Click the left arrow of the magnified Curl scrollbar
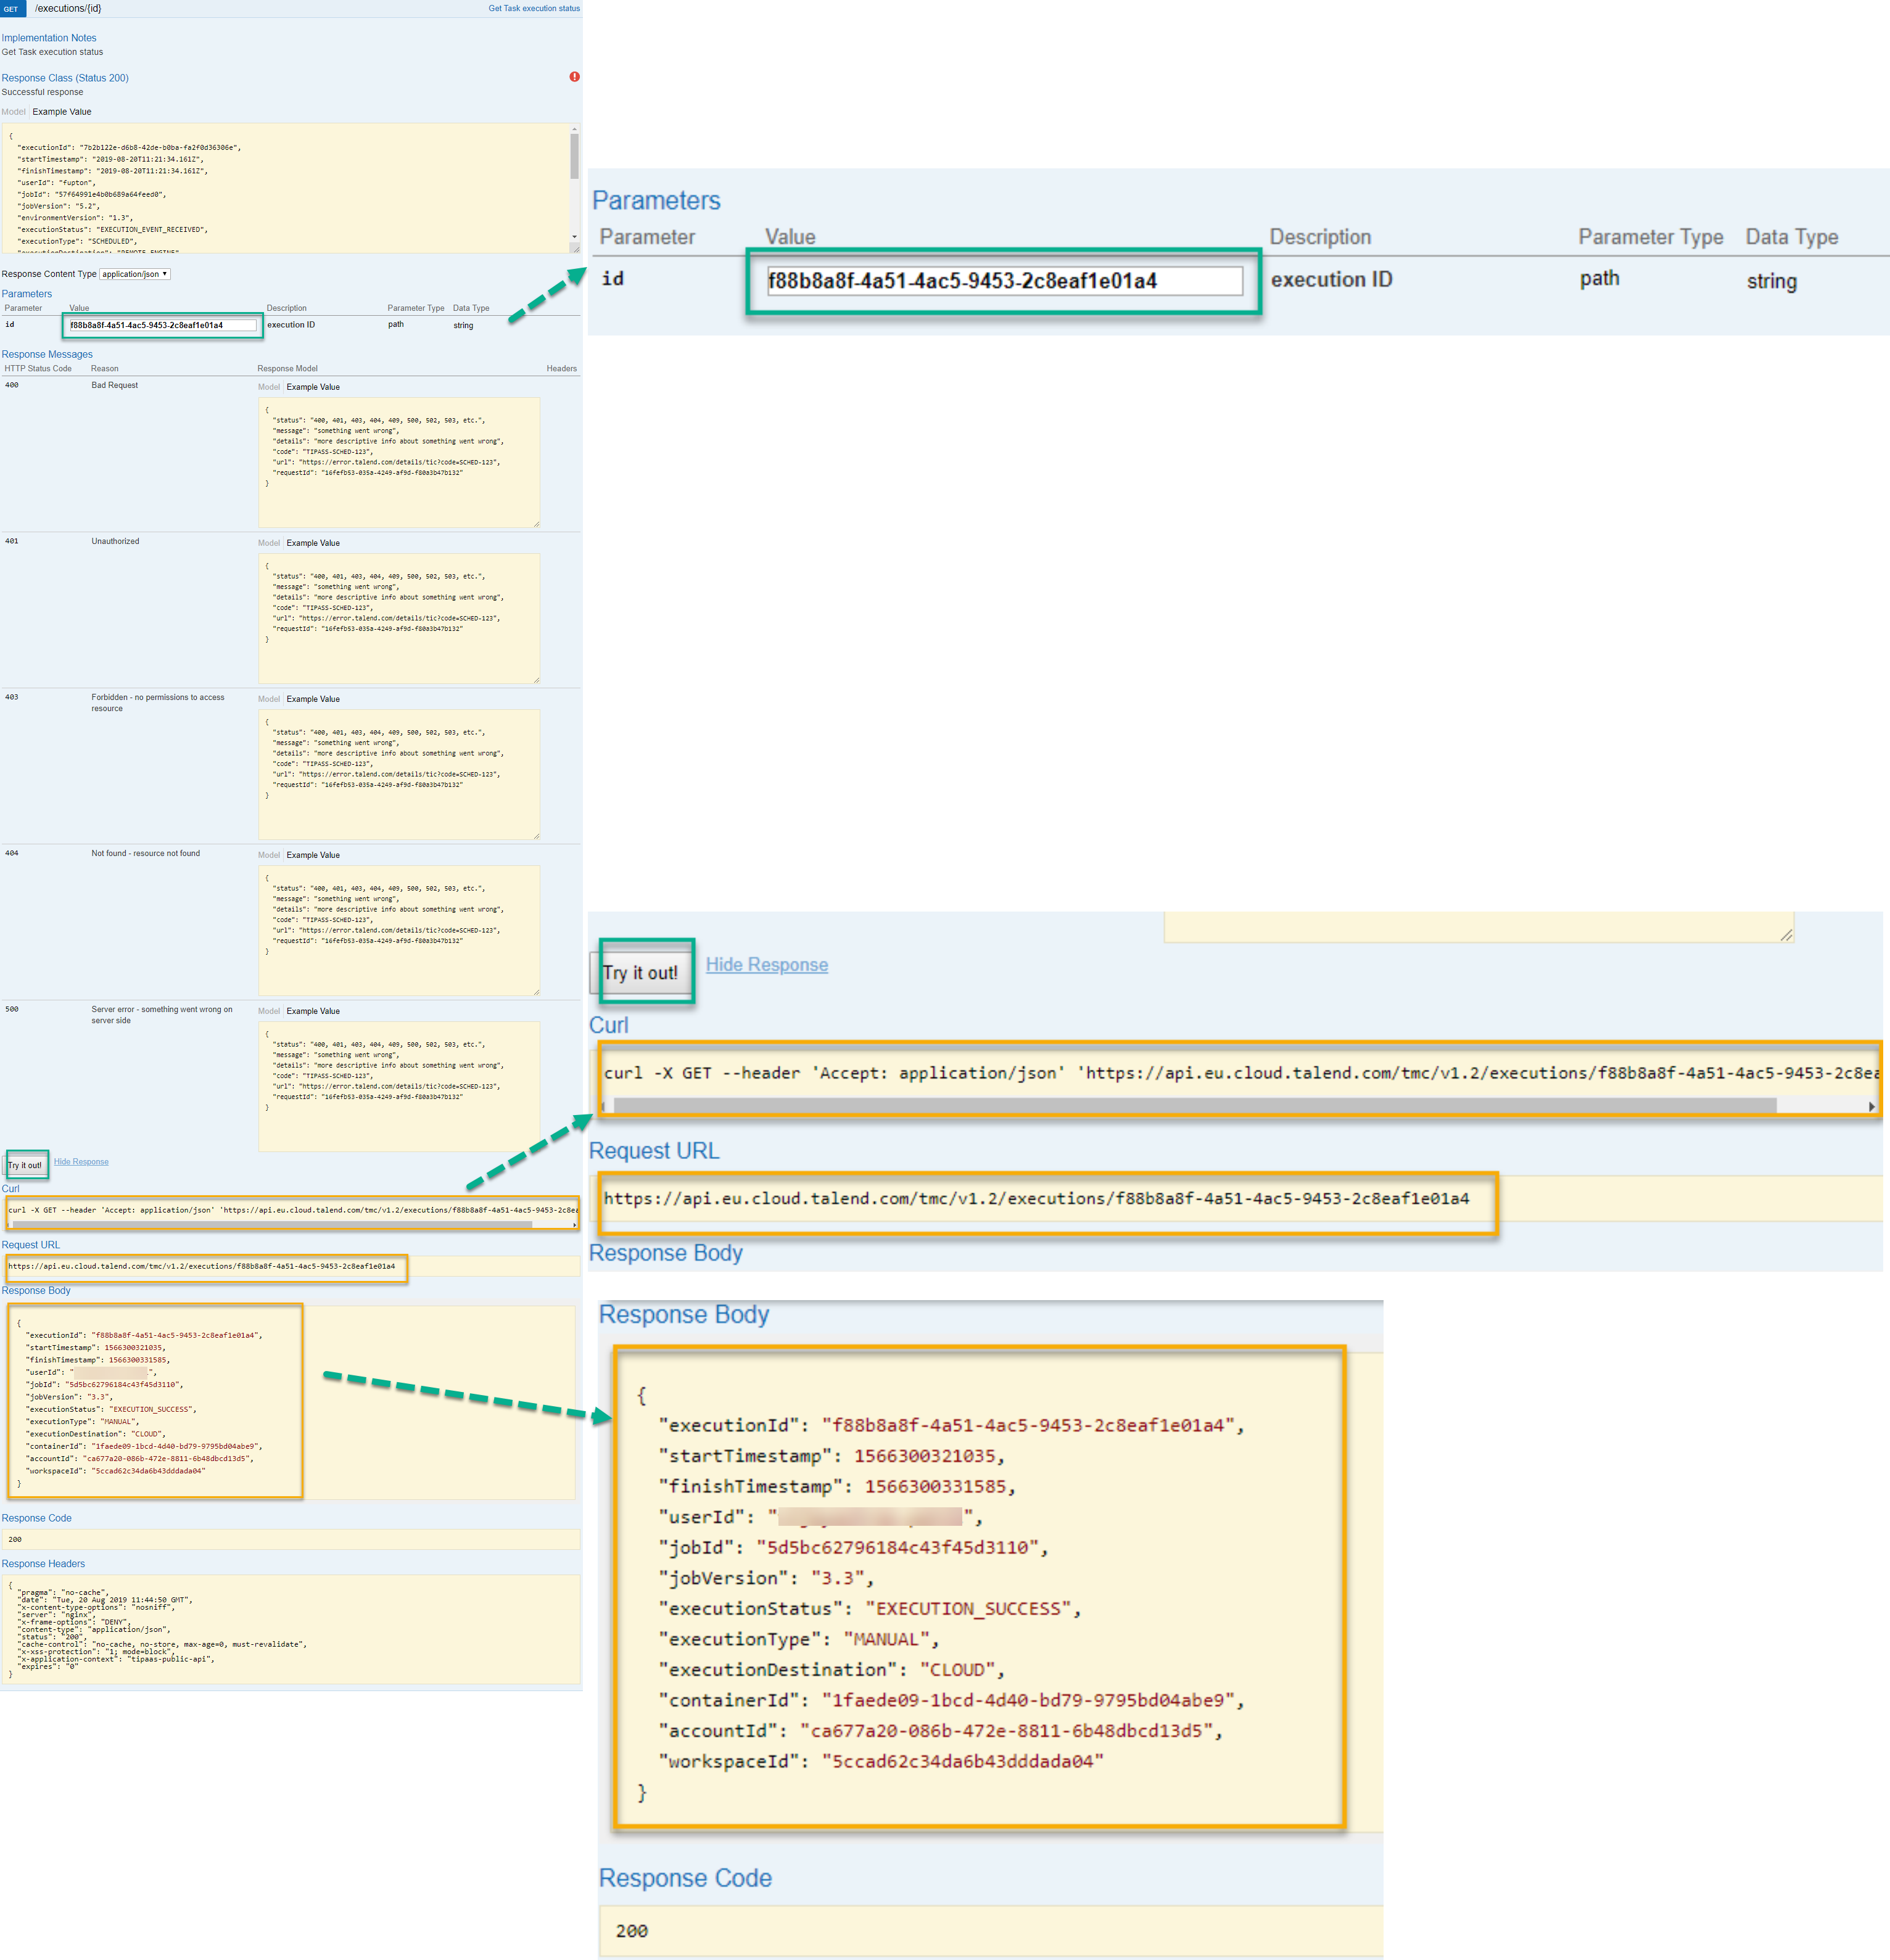Viewport: 1890px width, 1960px height. point(603,1106)
